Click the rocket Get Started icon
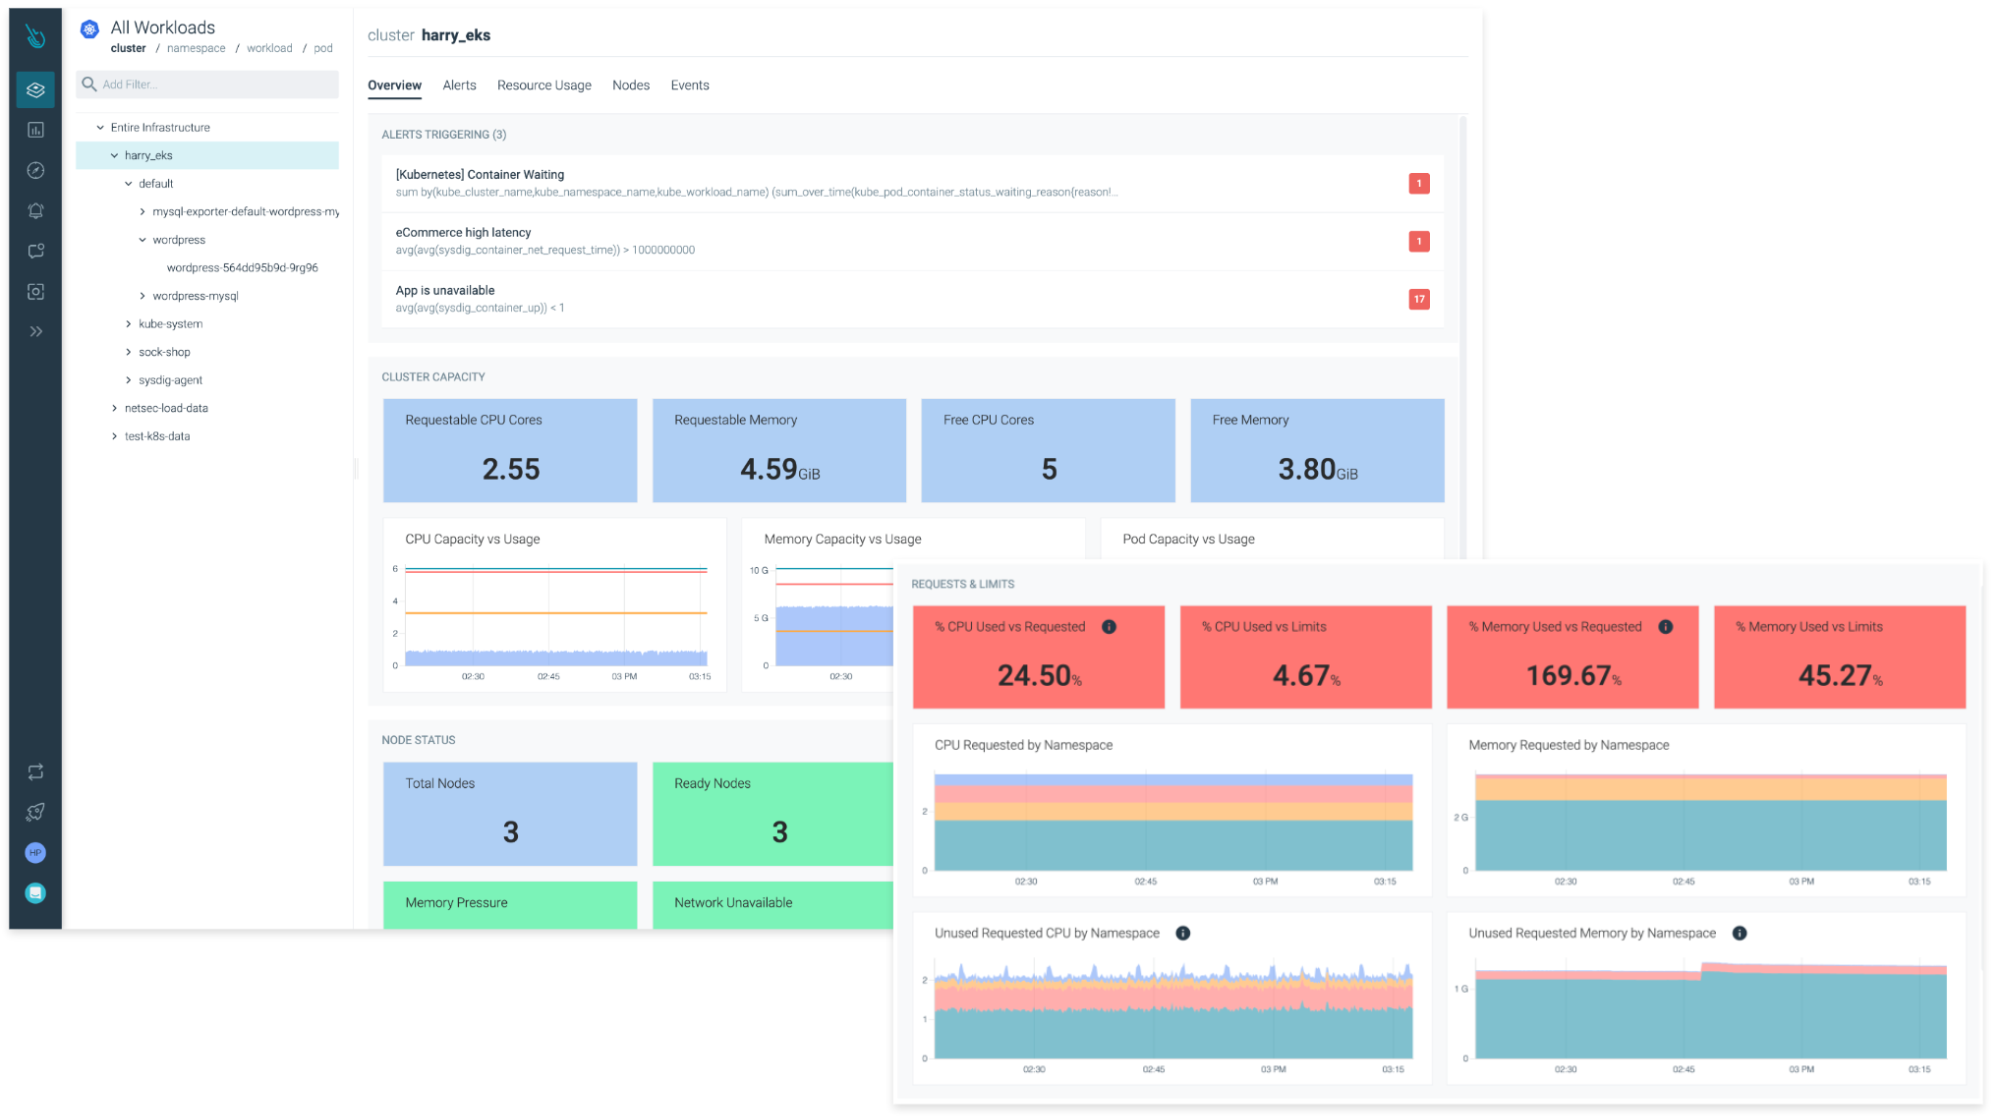 click(x=35, y=812)
